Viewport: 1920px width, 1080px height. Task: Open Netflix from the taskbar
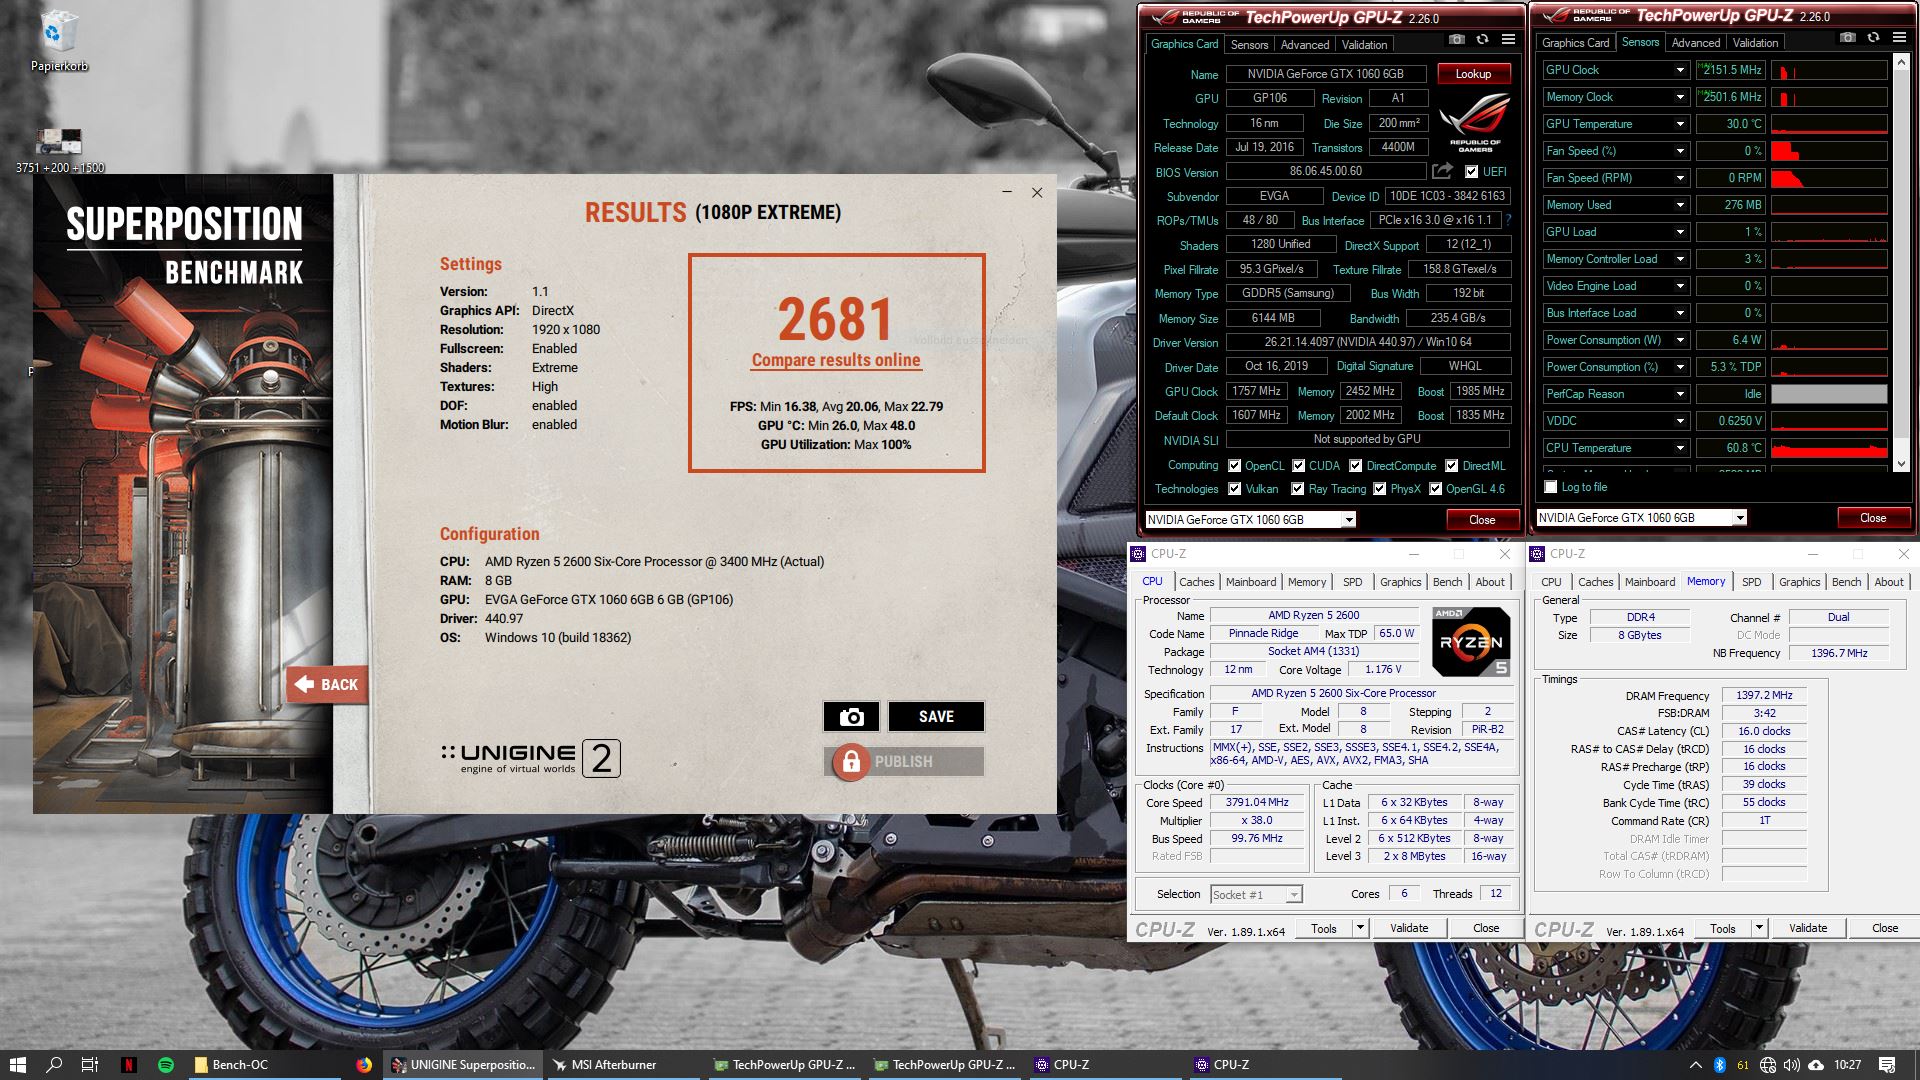128,1065
